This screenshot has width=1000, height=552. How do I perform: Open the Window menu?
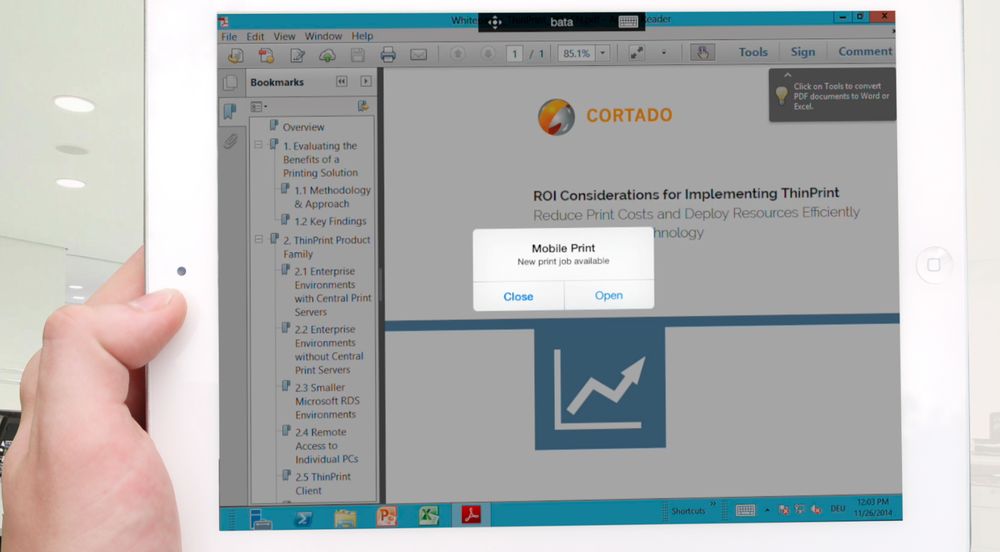click(x=323, y=36)
